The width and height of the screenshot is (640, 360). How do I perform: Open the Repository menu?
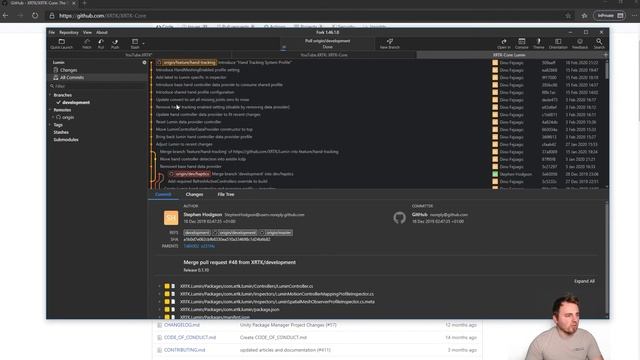(x=69, y=32)
